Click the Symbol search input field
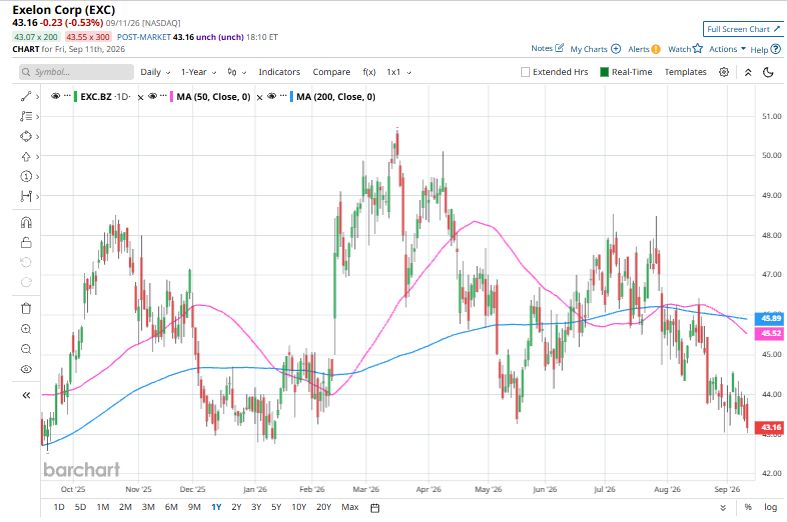The image size is (787, 522). tap(76, 72)
